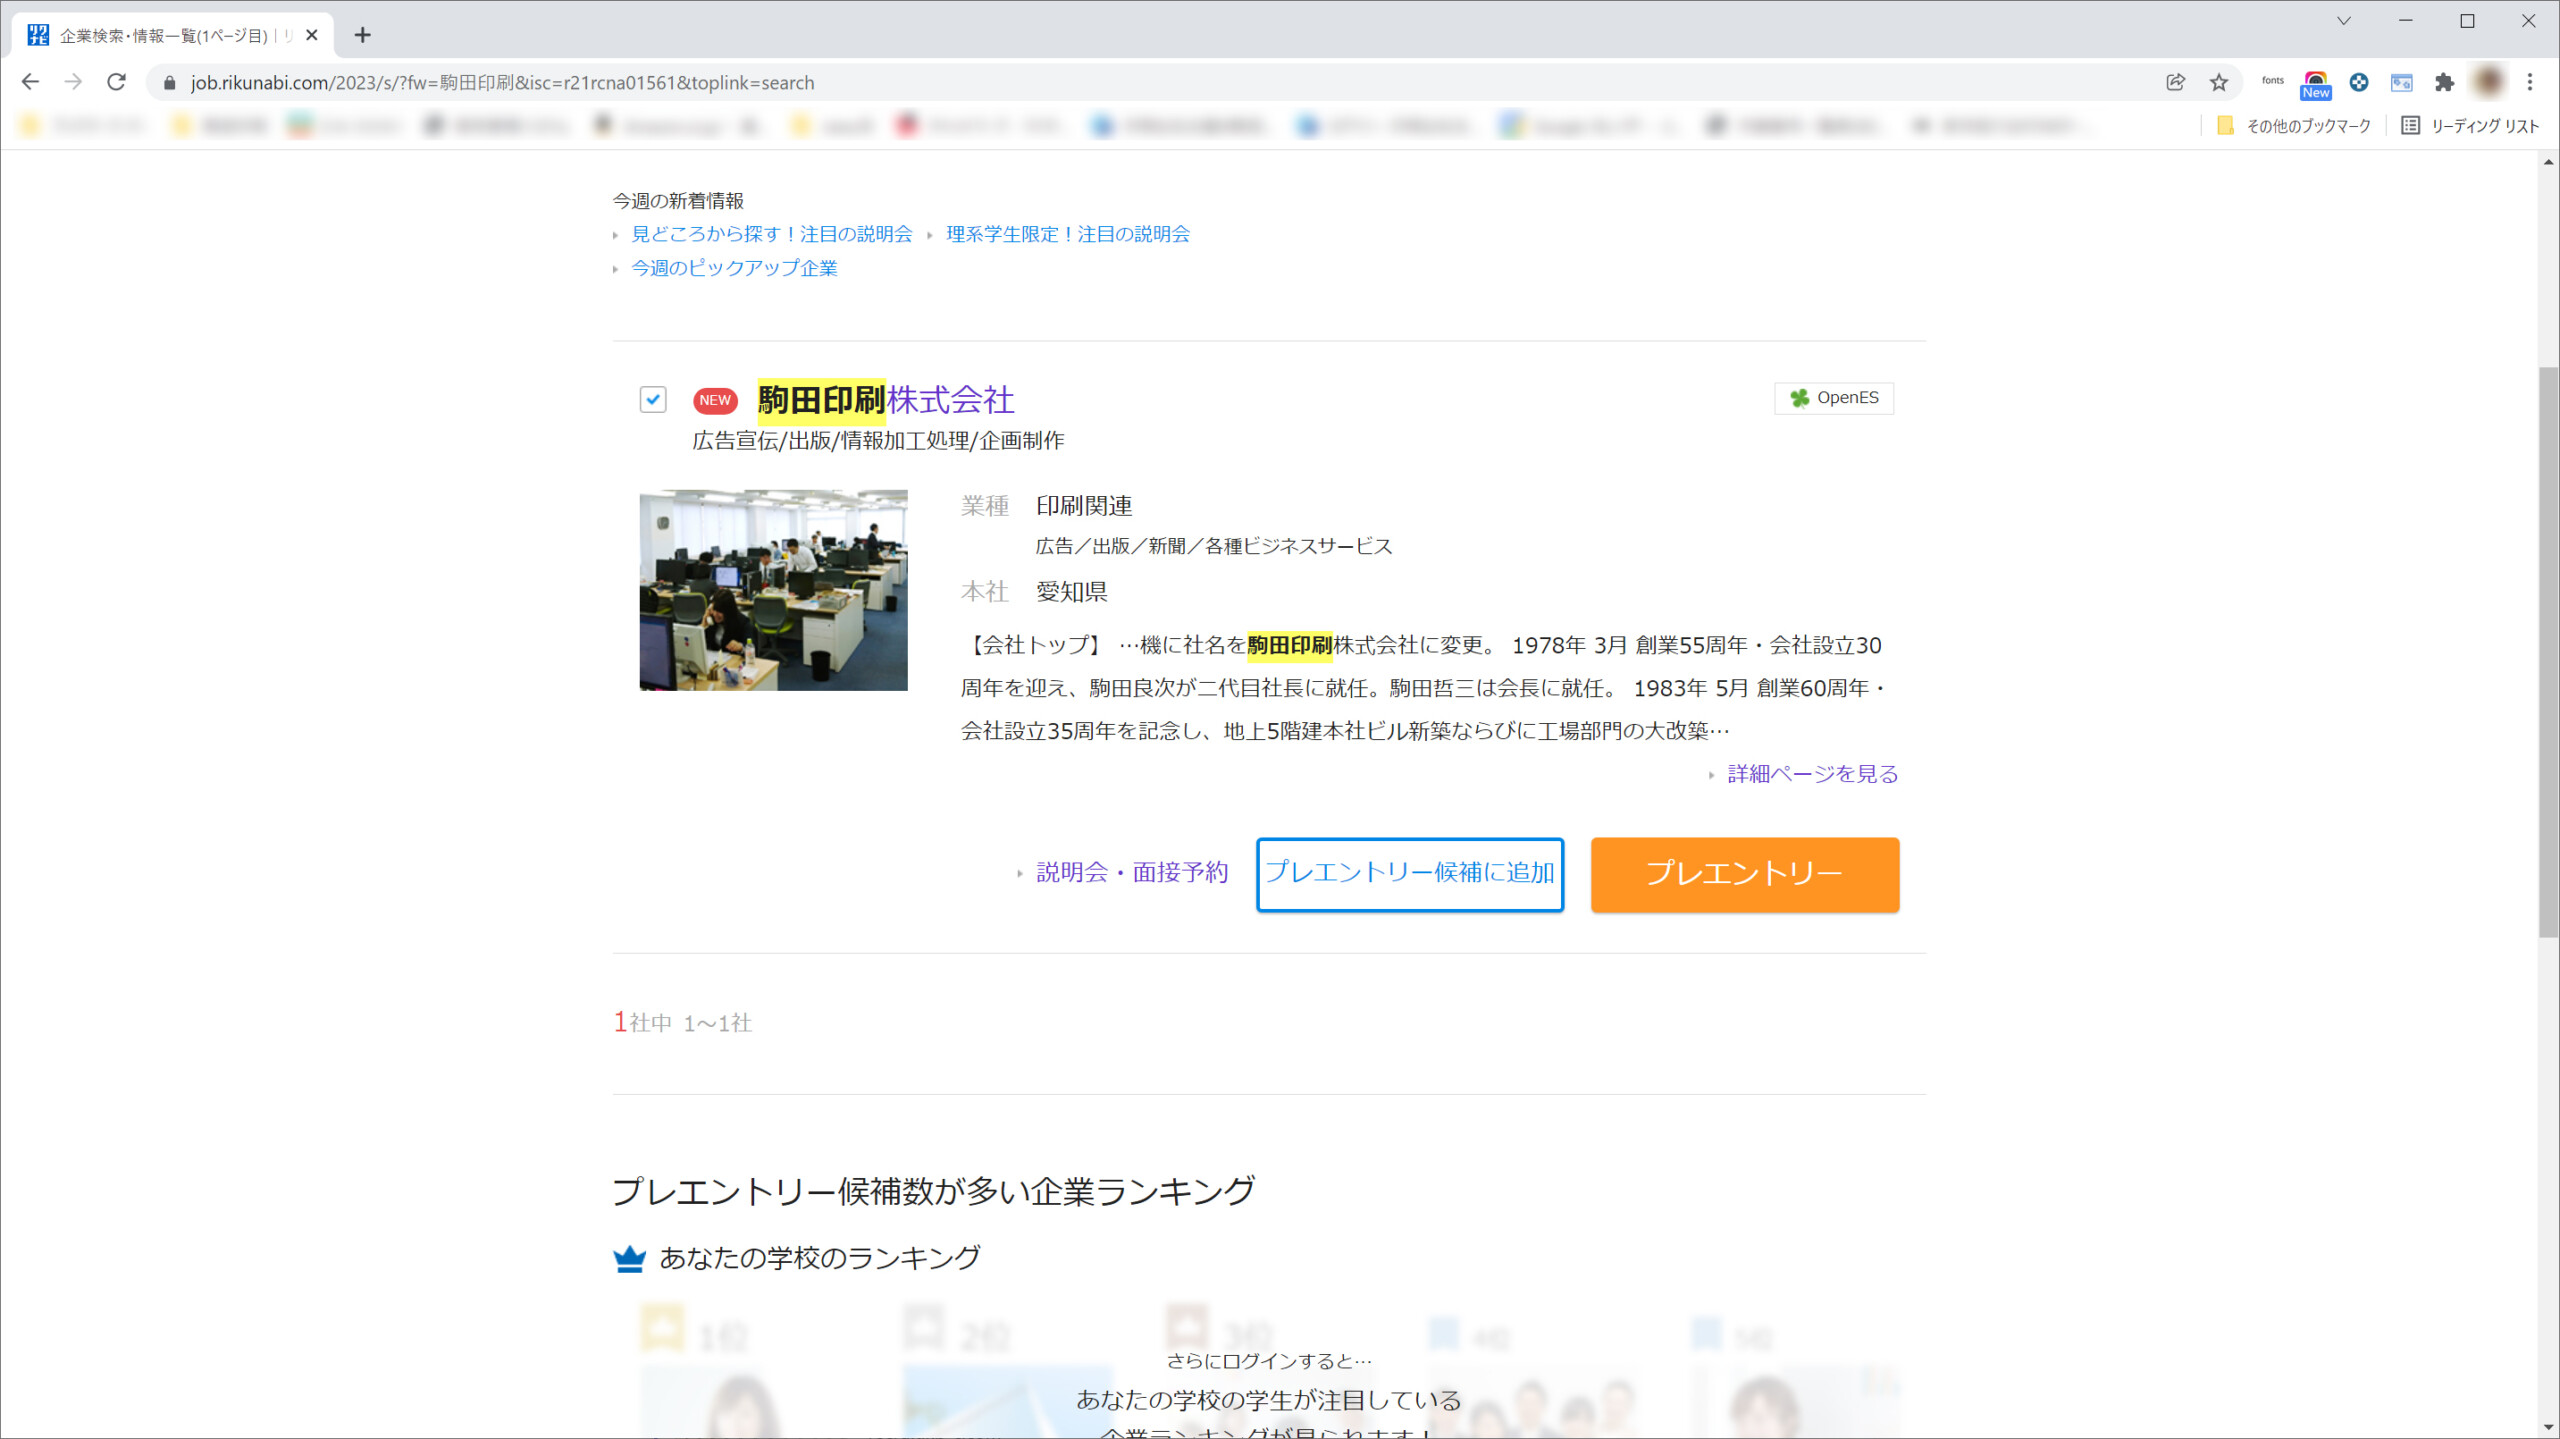The width and height of the screenshot is (2560, 1439).
Task: Open 駒田印刷株式会社 company title link
Action: coord(886,400)
